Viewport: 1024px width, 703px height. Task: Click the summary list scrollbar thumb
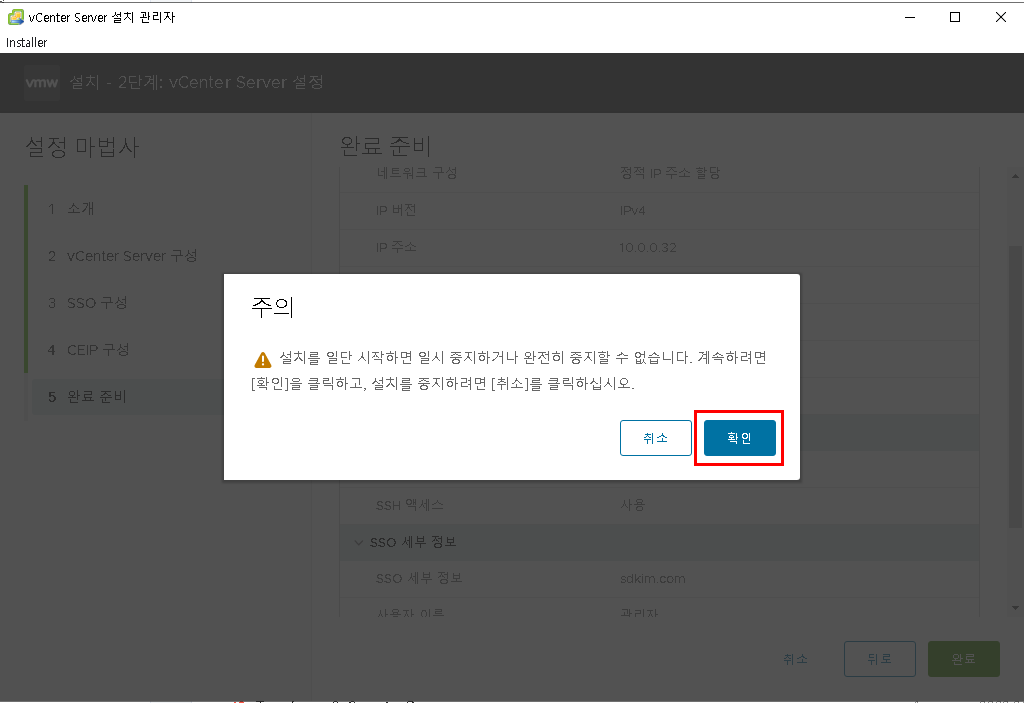1015,385
